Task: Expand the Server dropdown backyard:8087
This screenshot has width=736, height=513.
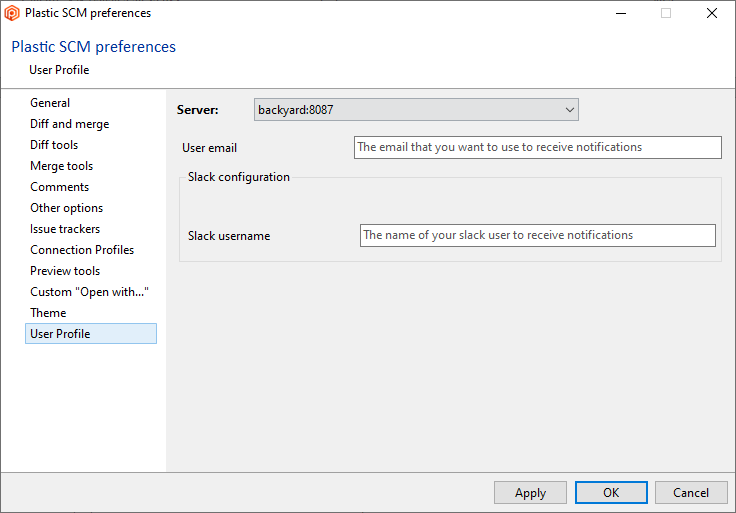Action: click(416, 110)
